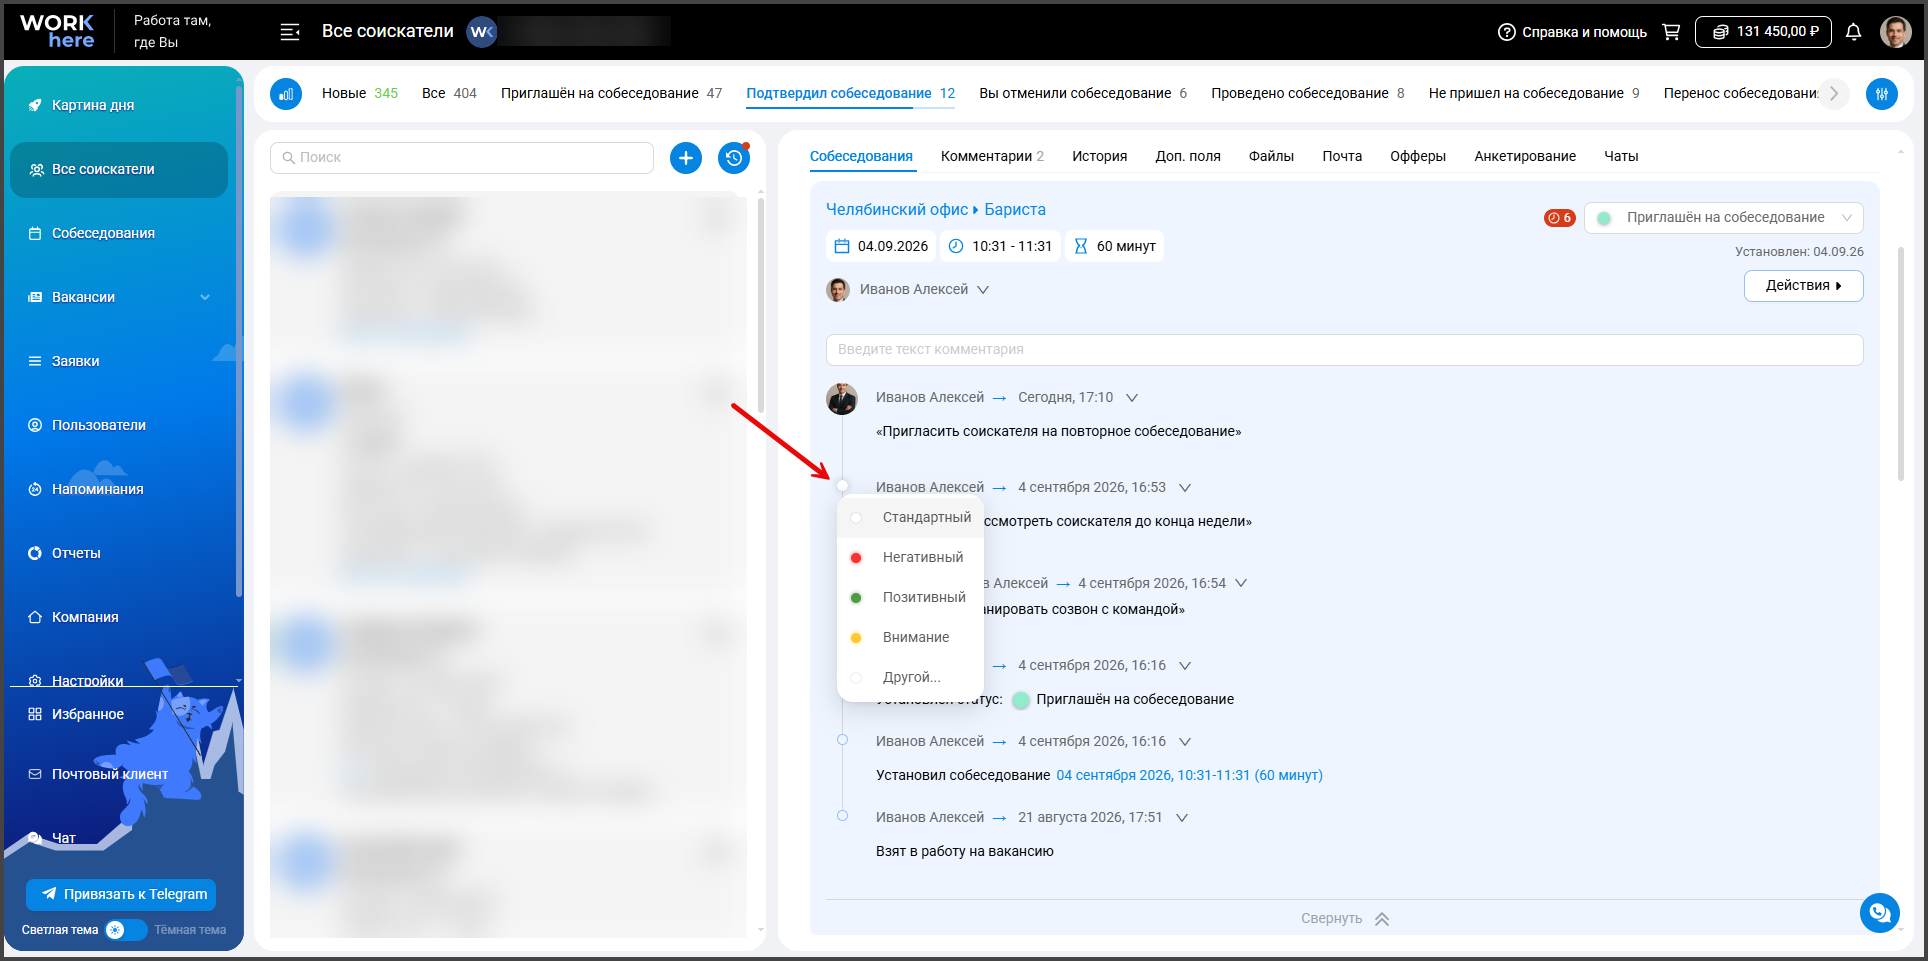The width and height of the screenshot is (1928, 961).
Task: Switch to Комментарии tab
Action: (x=992, y=156)
